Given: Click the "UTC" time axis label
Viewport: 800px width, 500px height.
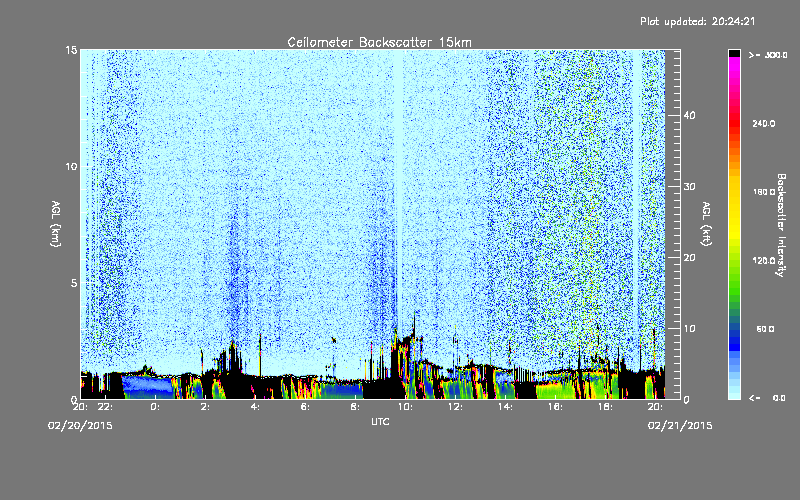Looking at the screenshot, I should 380,421.
